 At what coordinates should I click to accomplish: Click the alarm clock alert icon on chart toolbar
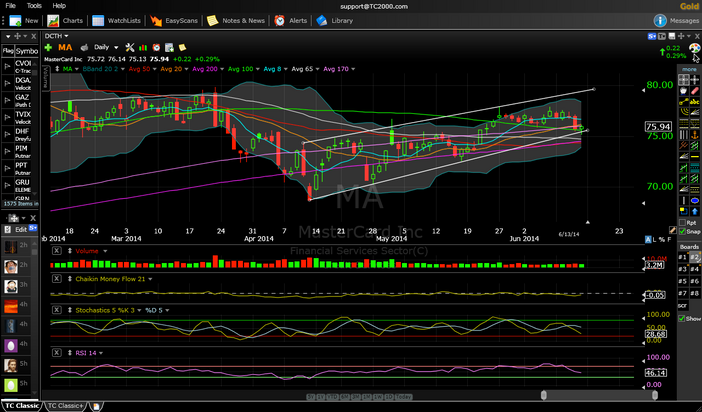click(x=156, y=47)
